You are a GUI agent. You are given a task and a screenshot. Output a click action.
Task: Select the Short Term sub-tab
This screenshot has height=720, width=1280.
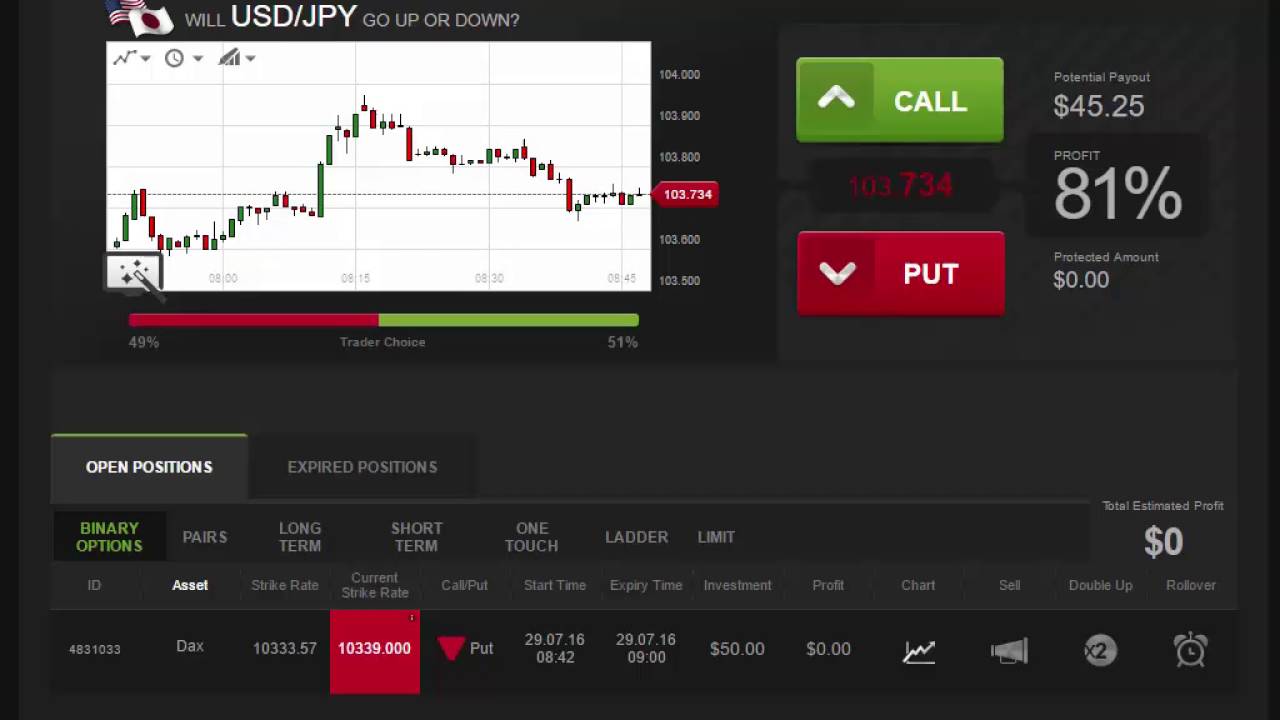pyautogui.click(x=416, y=537)
